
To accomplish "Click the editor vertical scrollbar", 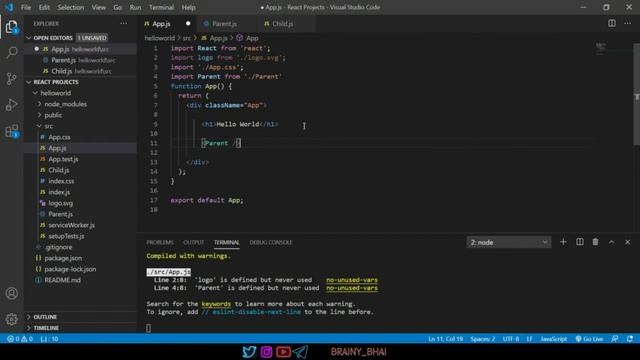I will coord(636,94).
